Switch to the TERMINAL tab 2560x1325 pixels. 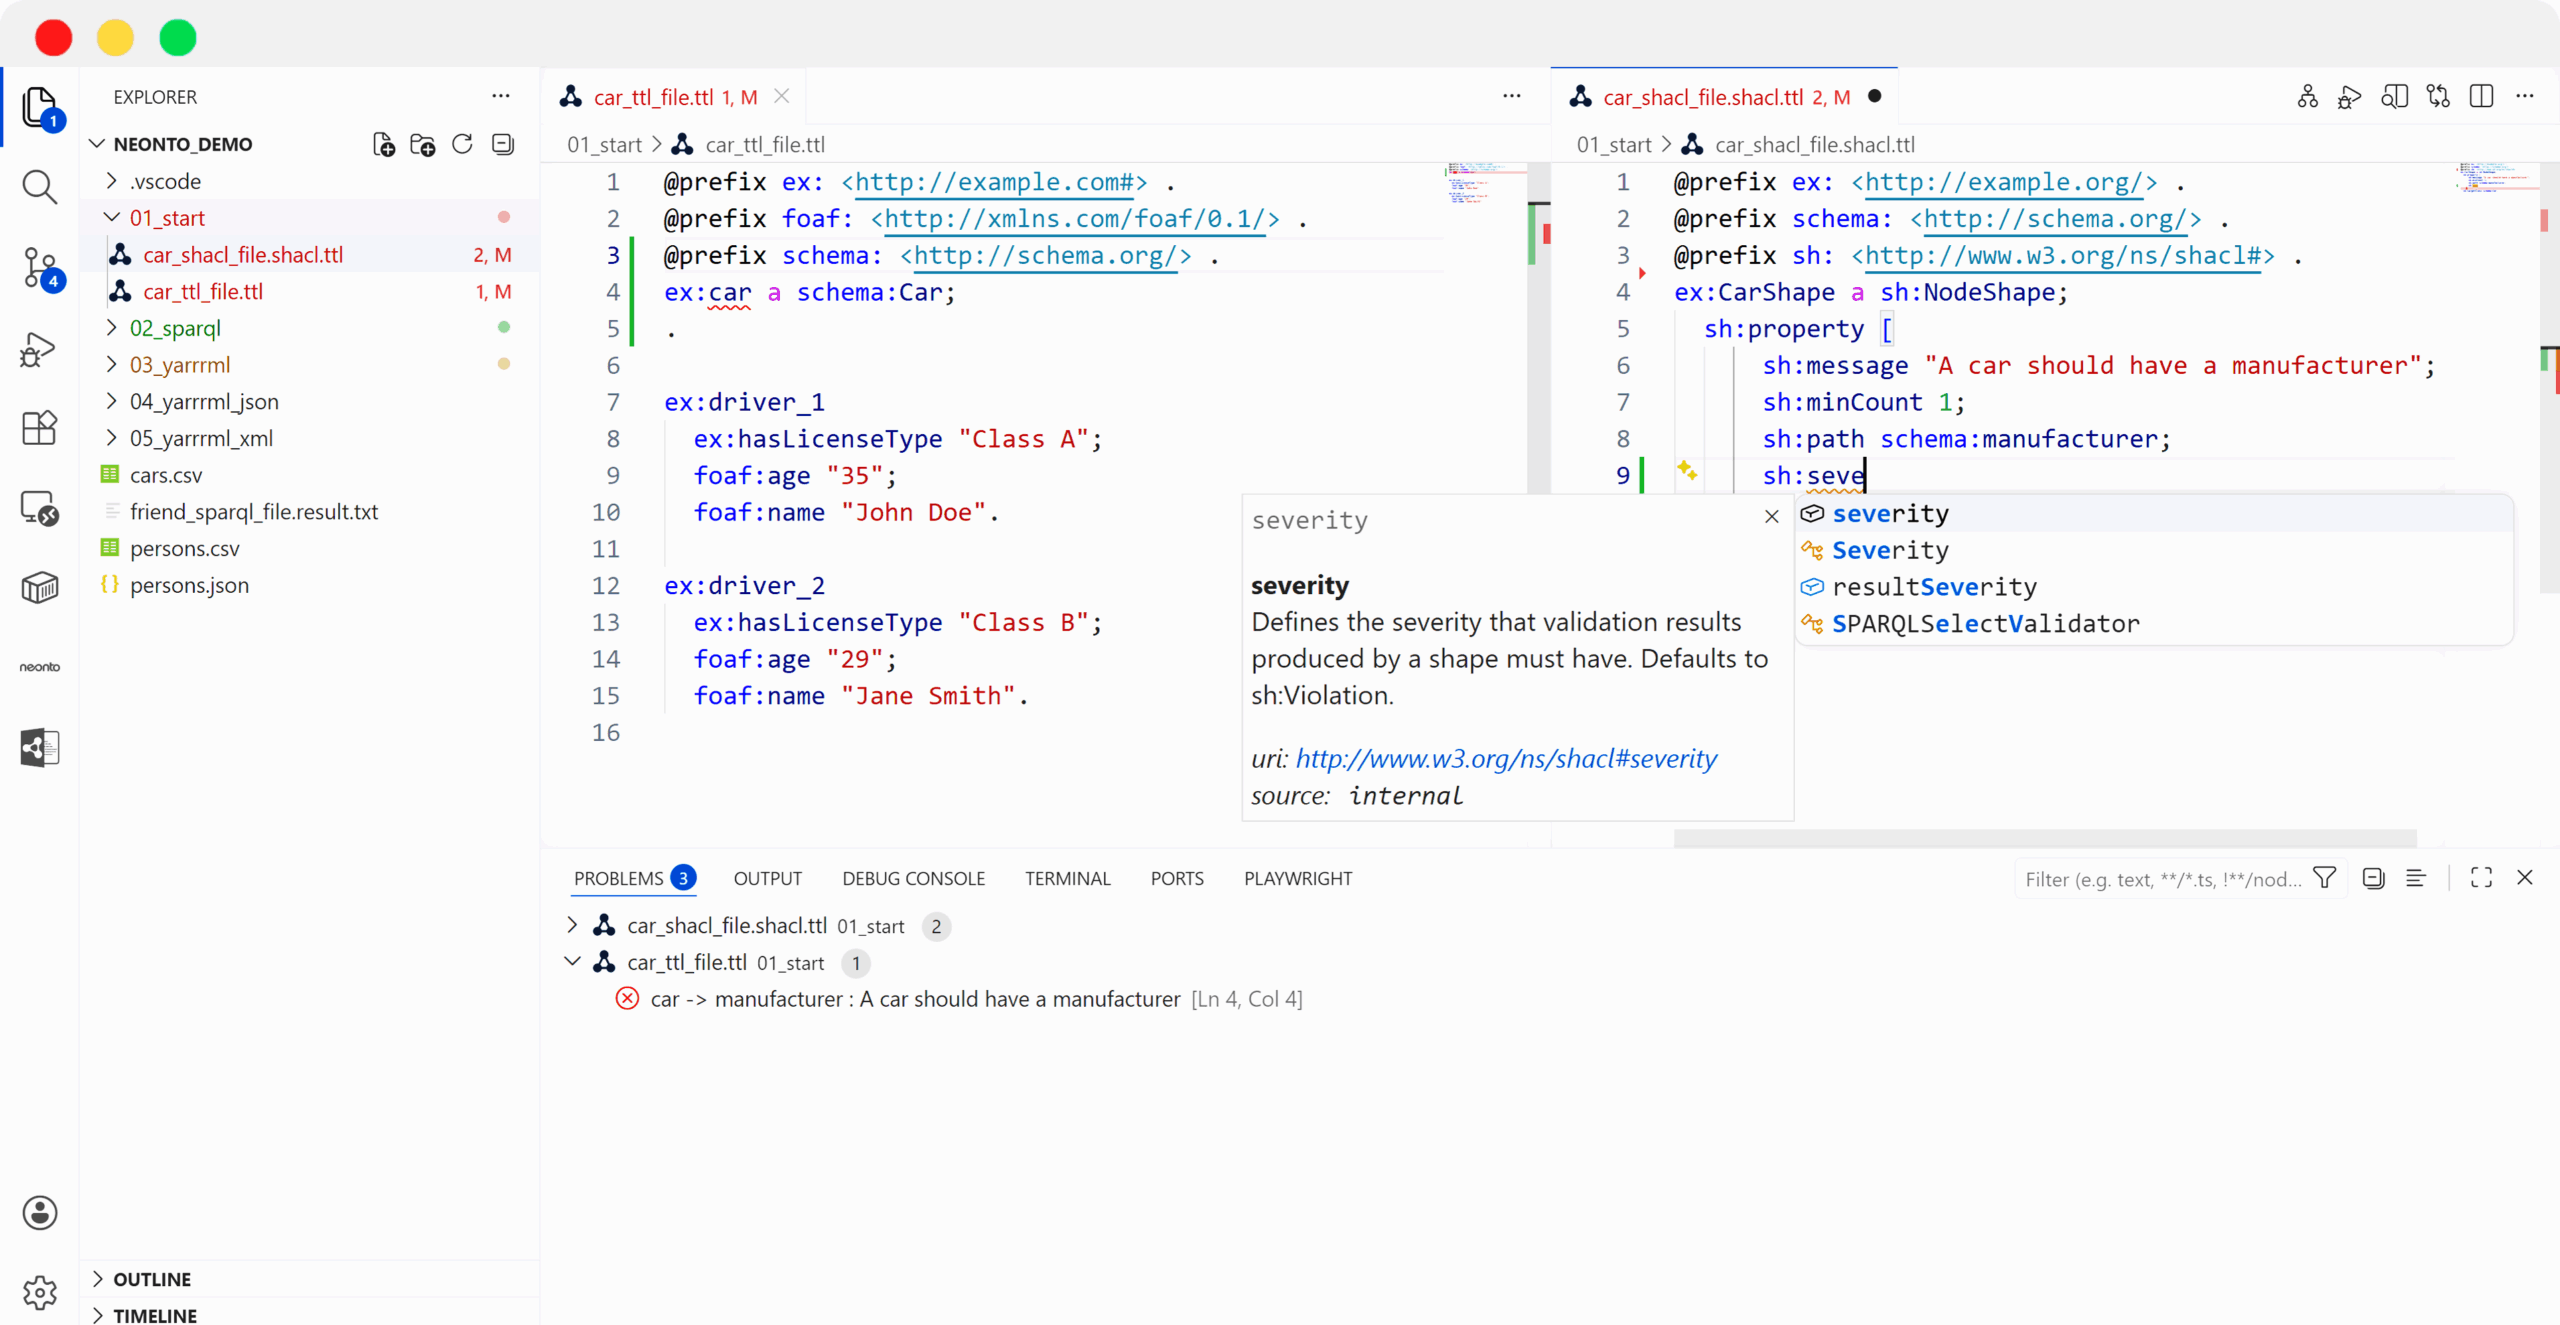click(x=1067, y=878)
